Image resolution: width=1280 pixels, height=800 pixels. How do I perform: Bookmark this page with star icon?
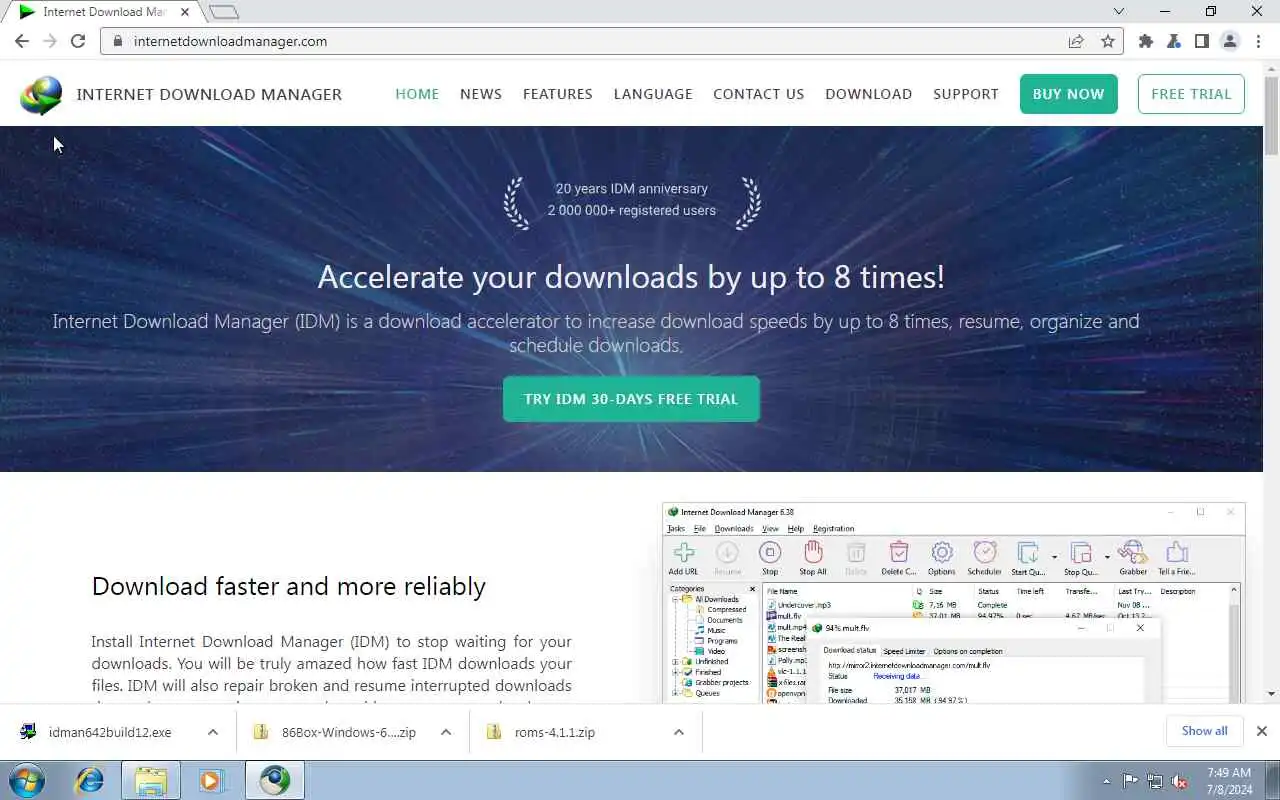pyautogui.click(x=1107, y=41)
